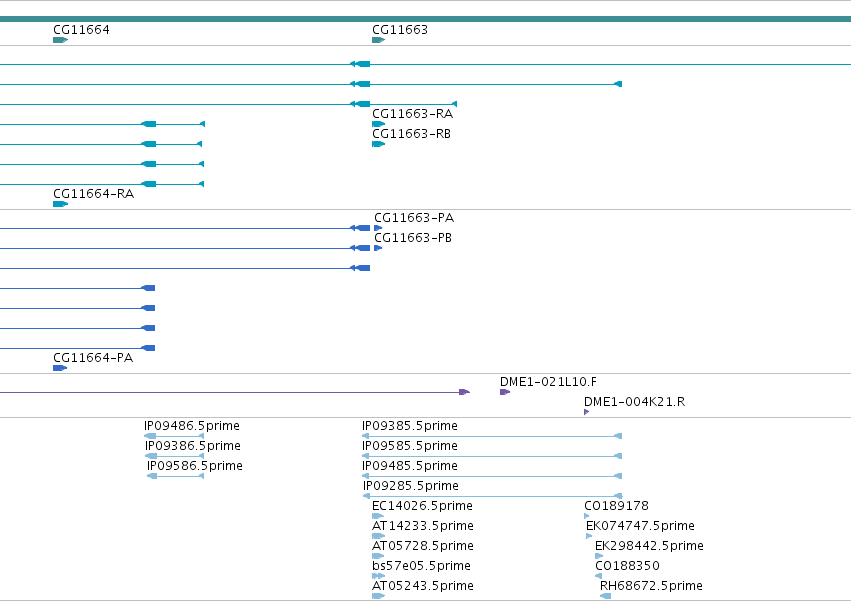Select the CO188350 arrow glyph

598,577
